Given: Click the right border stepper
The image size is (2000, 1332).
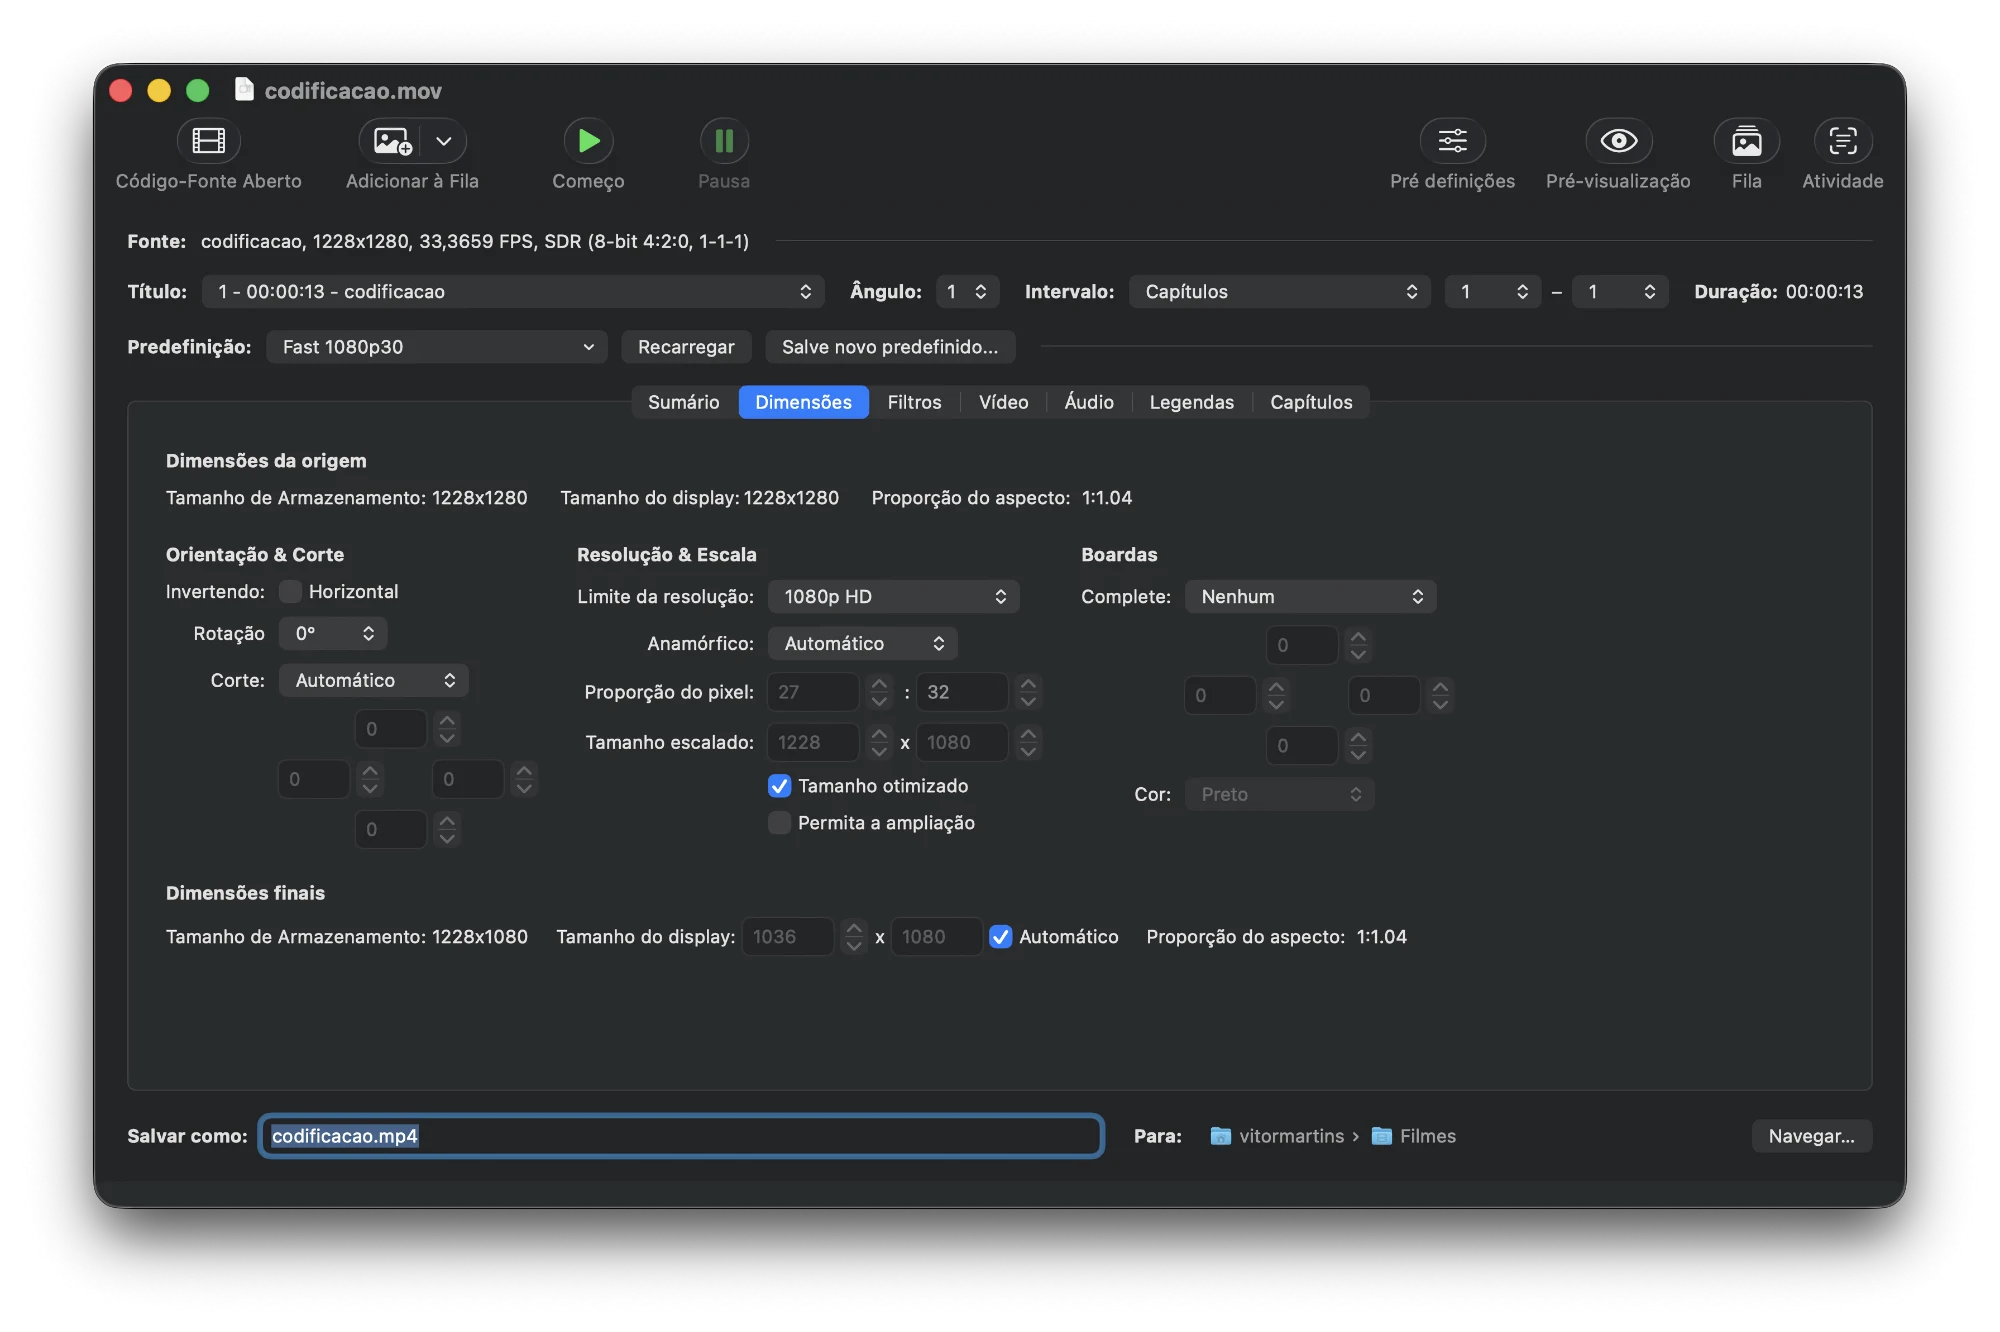Looking at the screenshot, I should pyautogui.click(x=1440, y=695).
